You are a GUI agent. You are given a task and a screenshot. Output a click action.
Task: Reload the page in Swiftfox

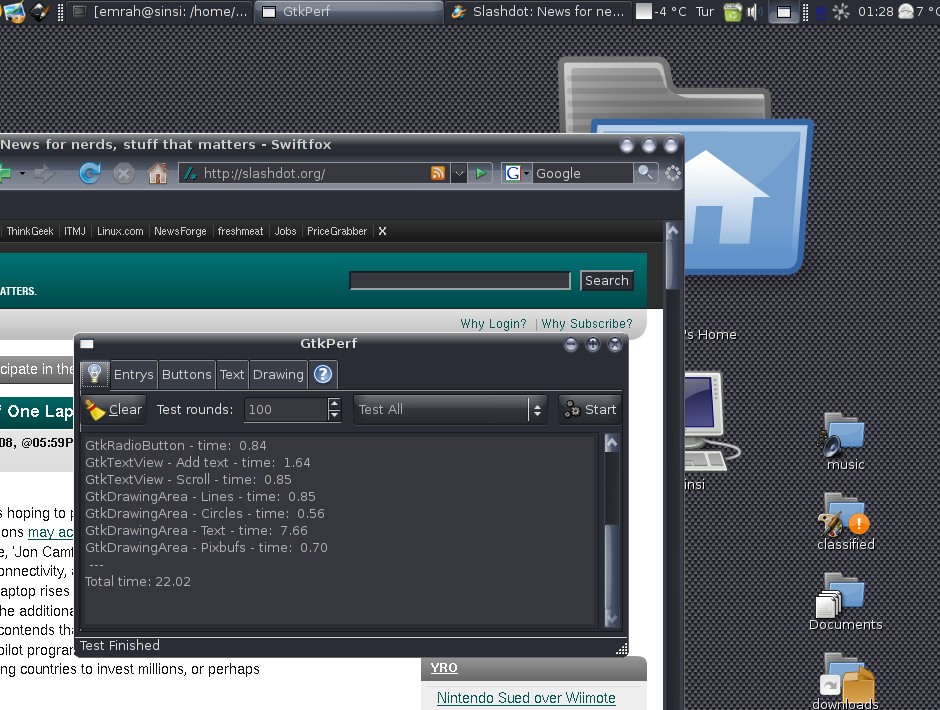coord(90,174)
